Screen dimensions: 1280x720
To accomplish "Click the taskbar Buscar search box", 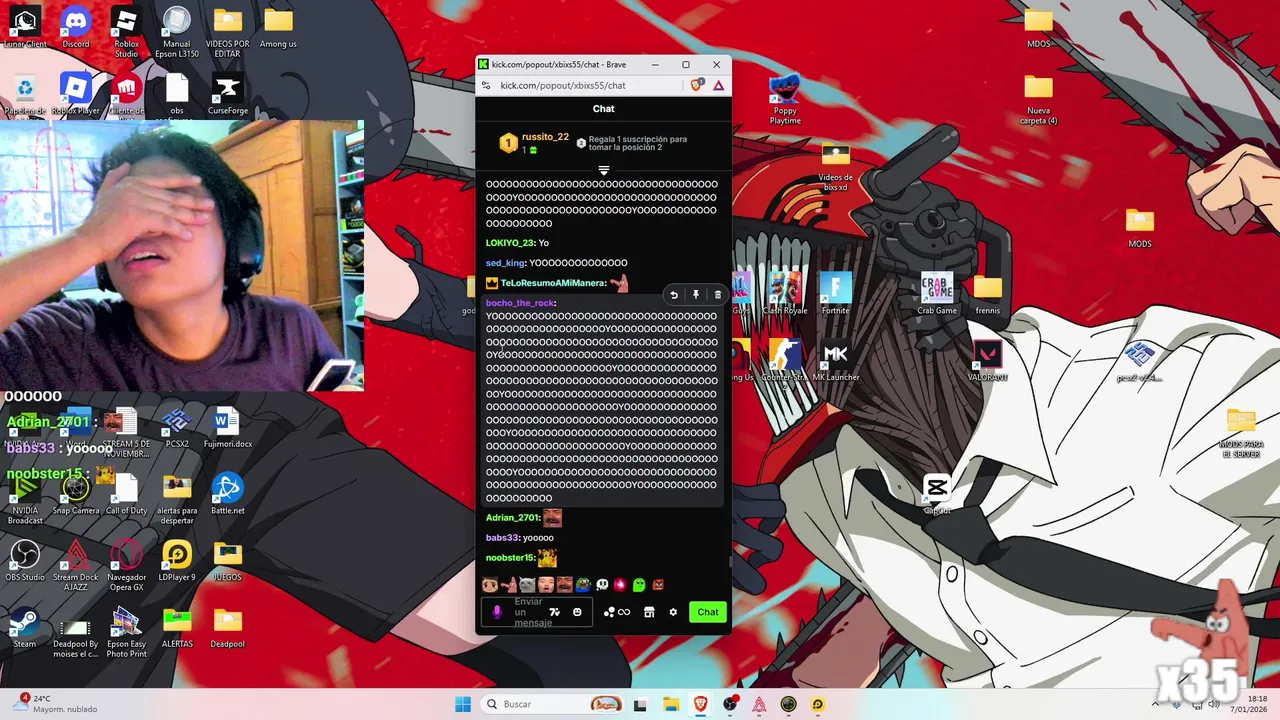I will click(x=553, y=704).
